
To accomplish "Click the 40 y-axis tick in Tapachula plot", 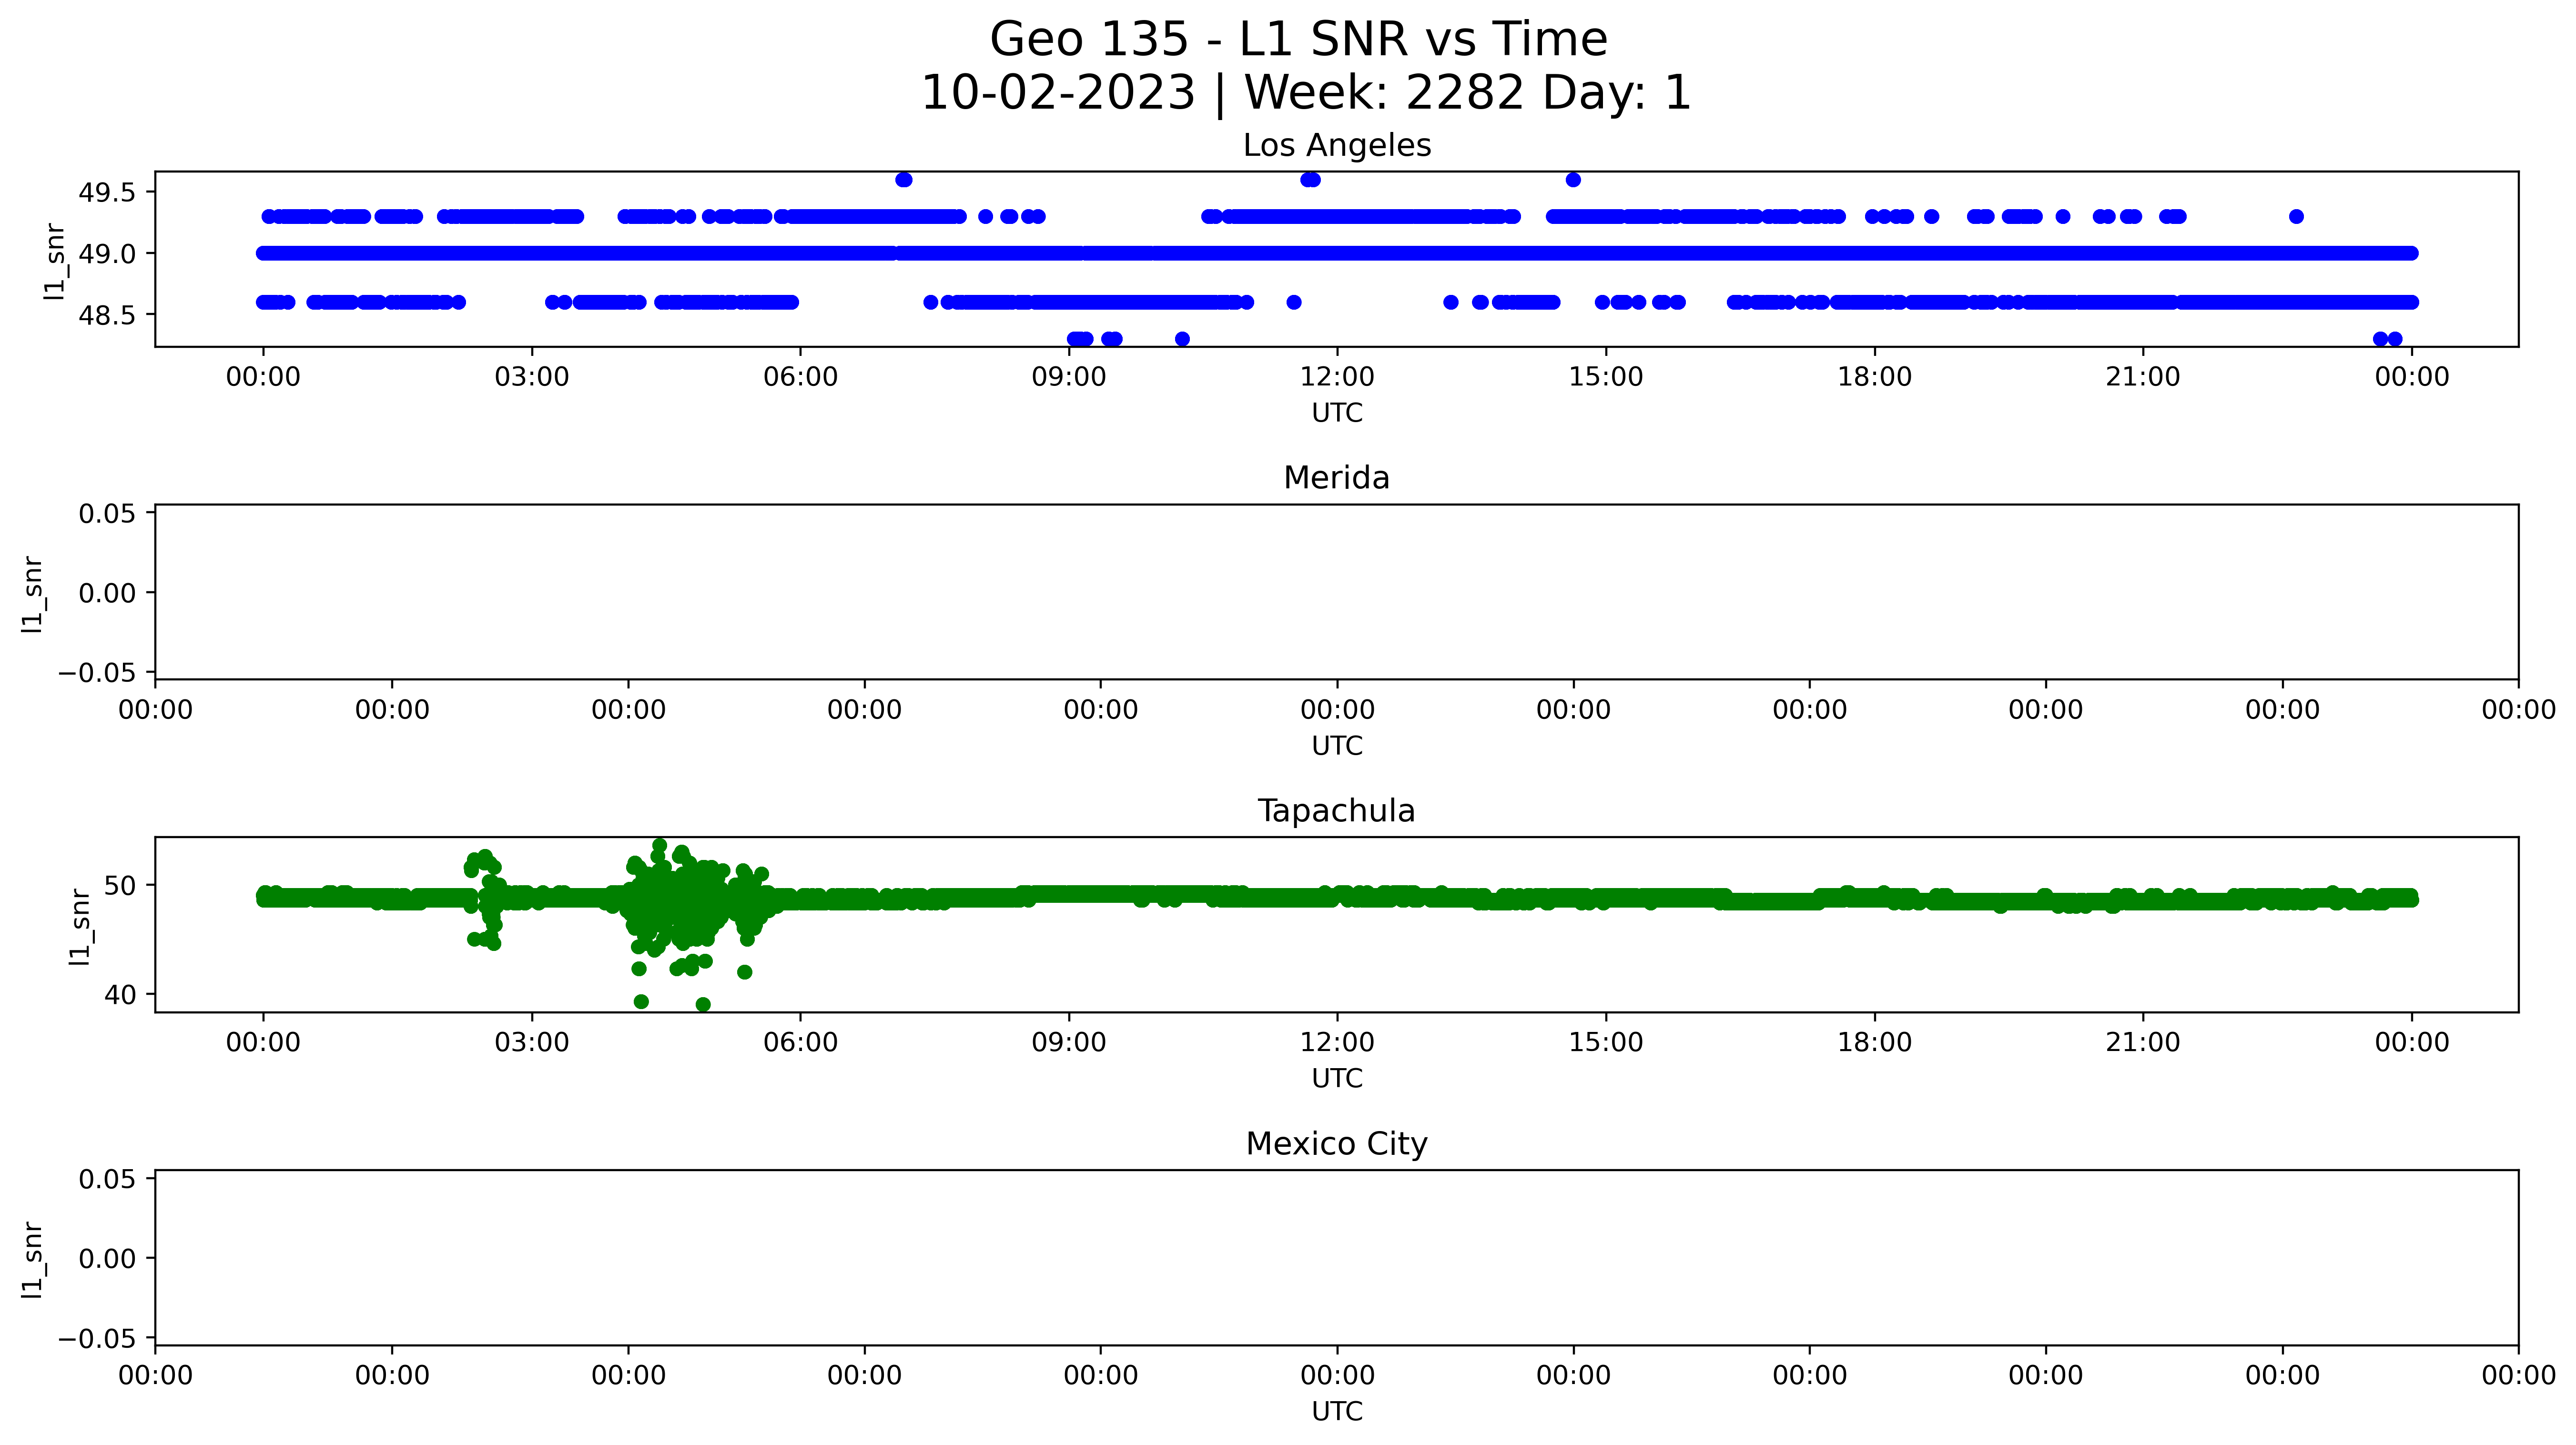I will point(121,995).
